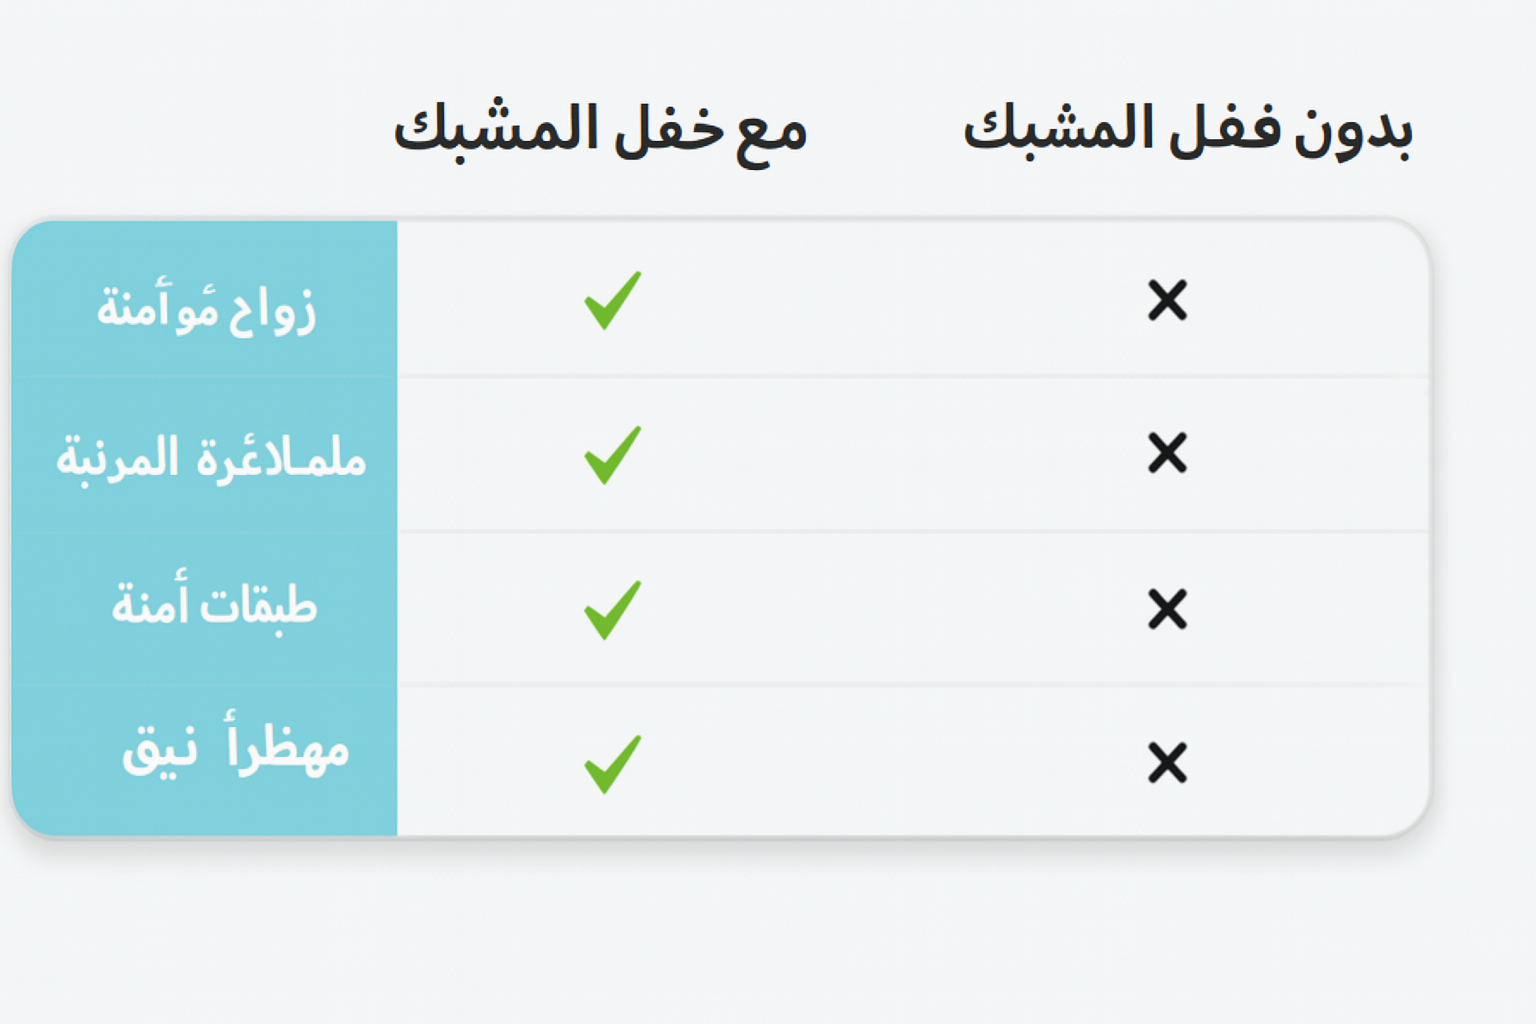Click the green checkmark in the زواح مُوأمنة row
This screenshot has height=1024, width=1536.
[x=612, y=300]
